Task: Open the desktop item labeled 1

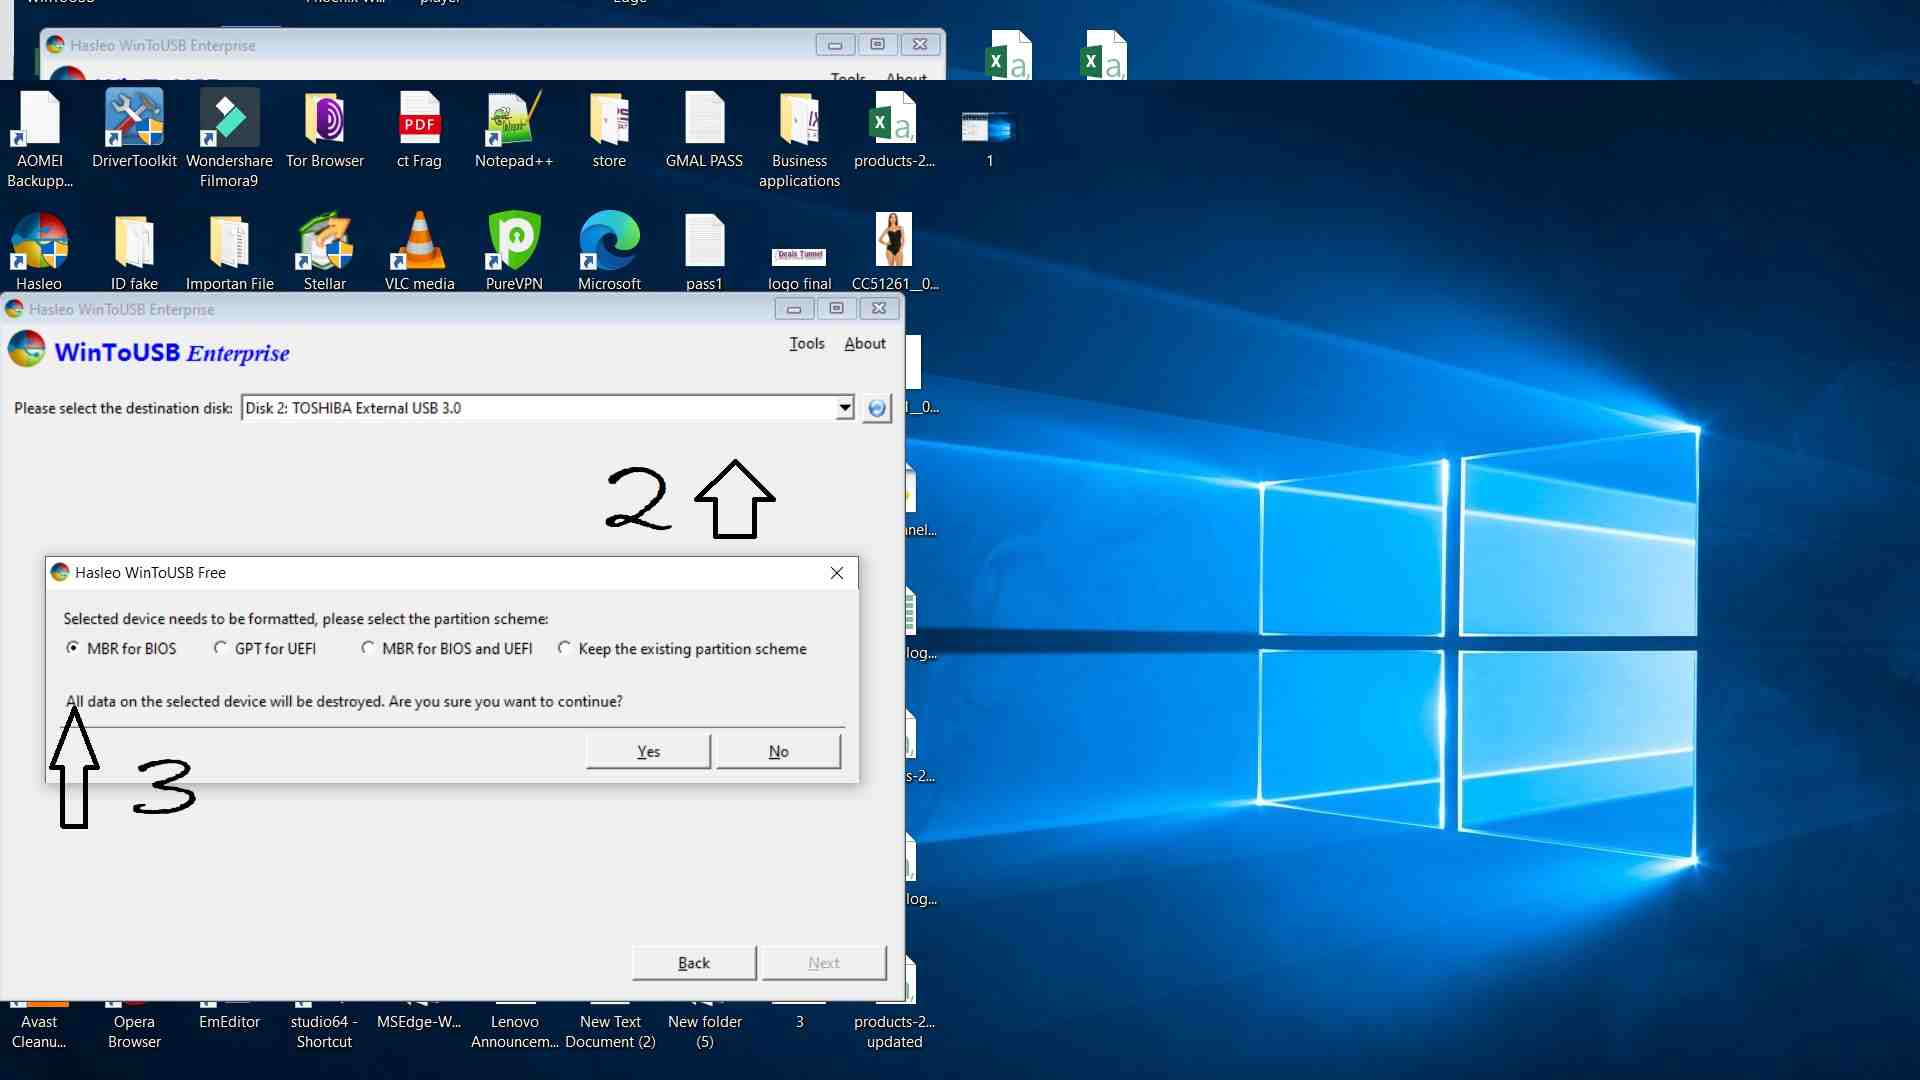Action: [x=989, y=139]
